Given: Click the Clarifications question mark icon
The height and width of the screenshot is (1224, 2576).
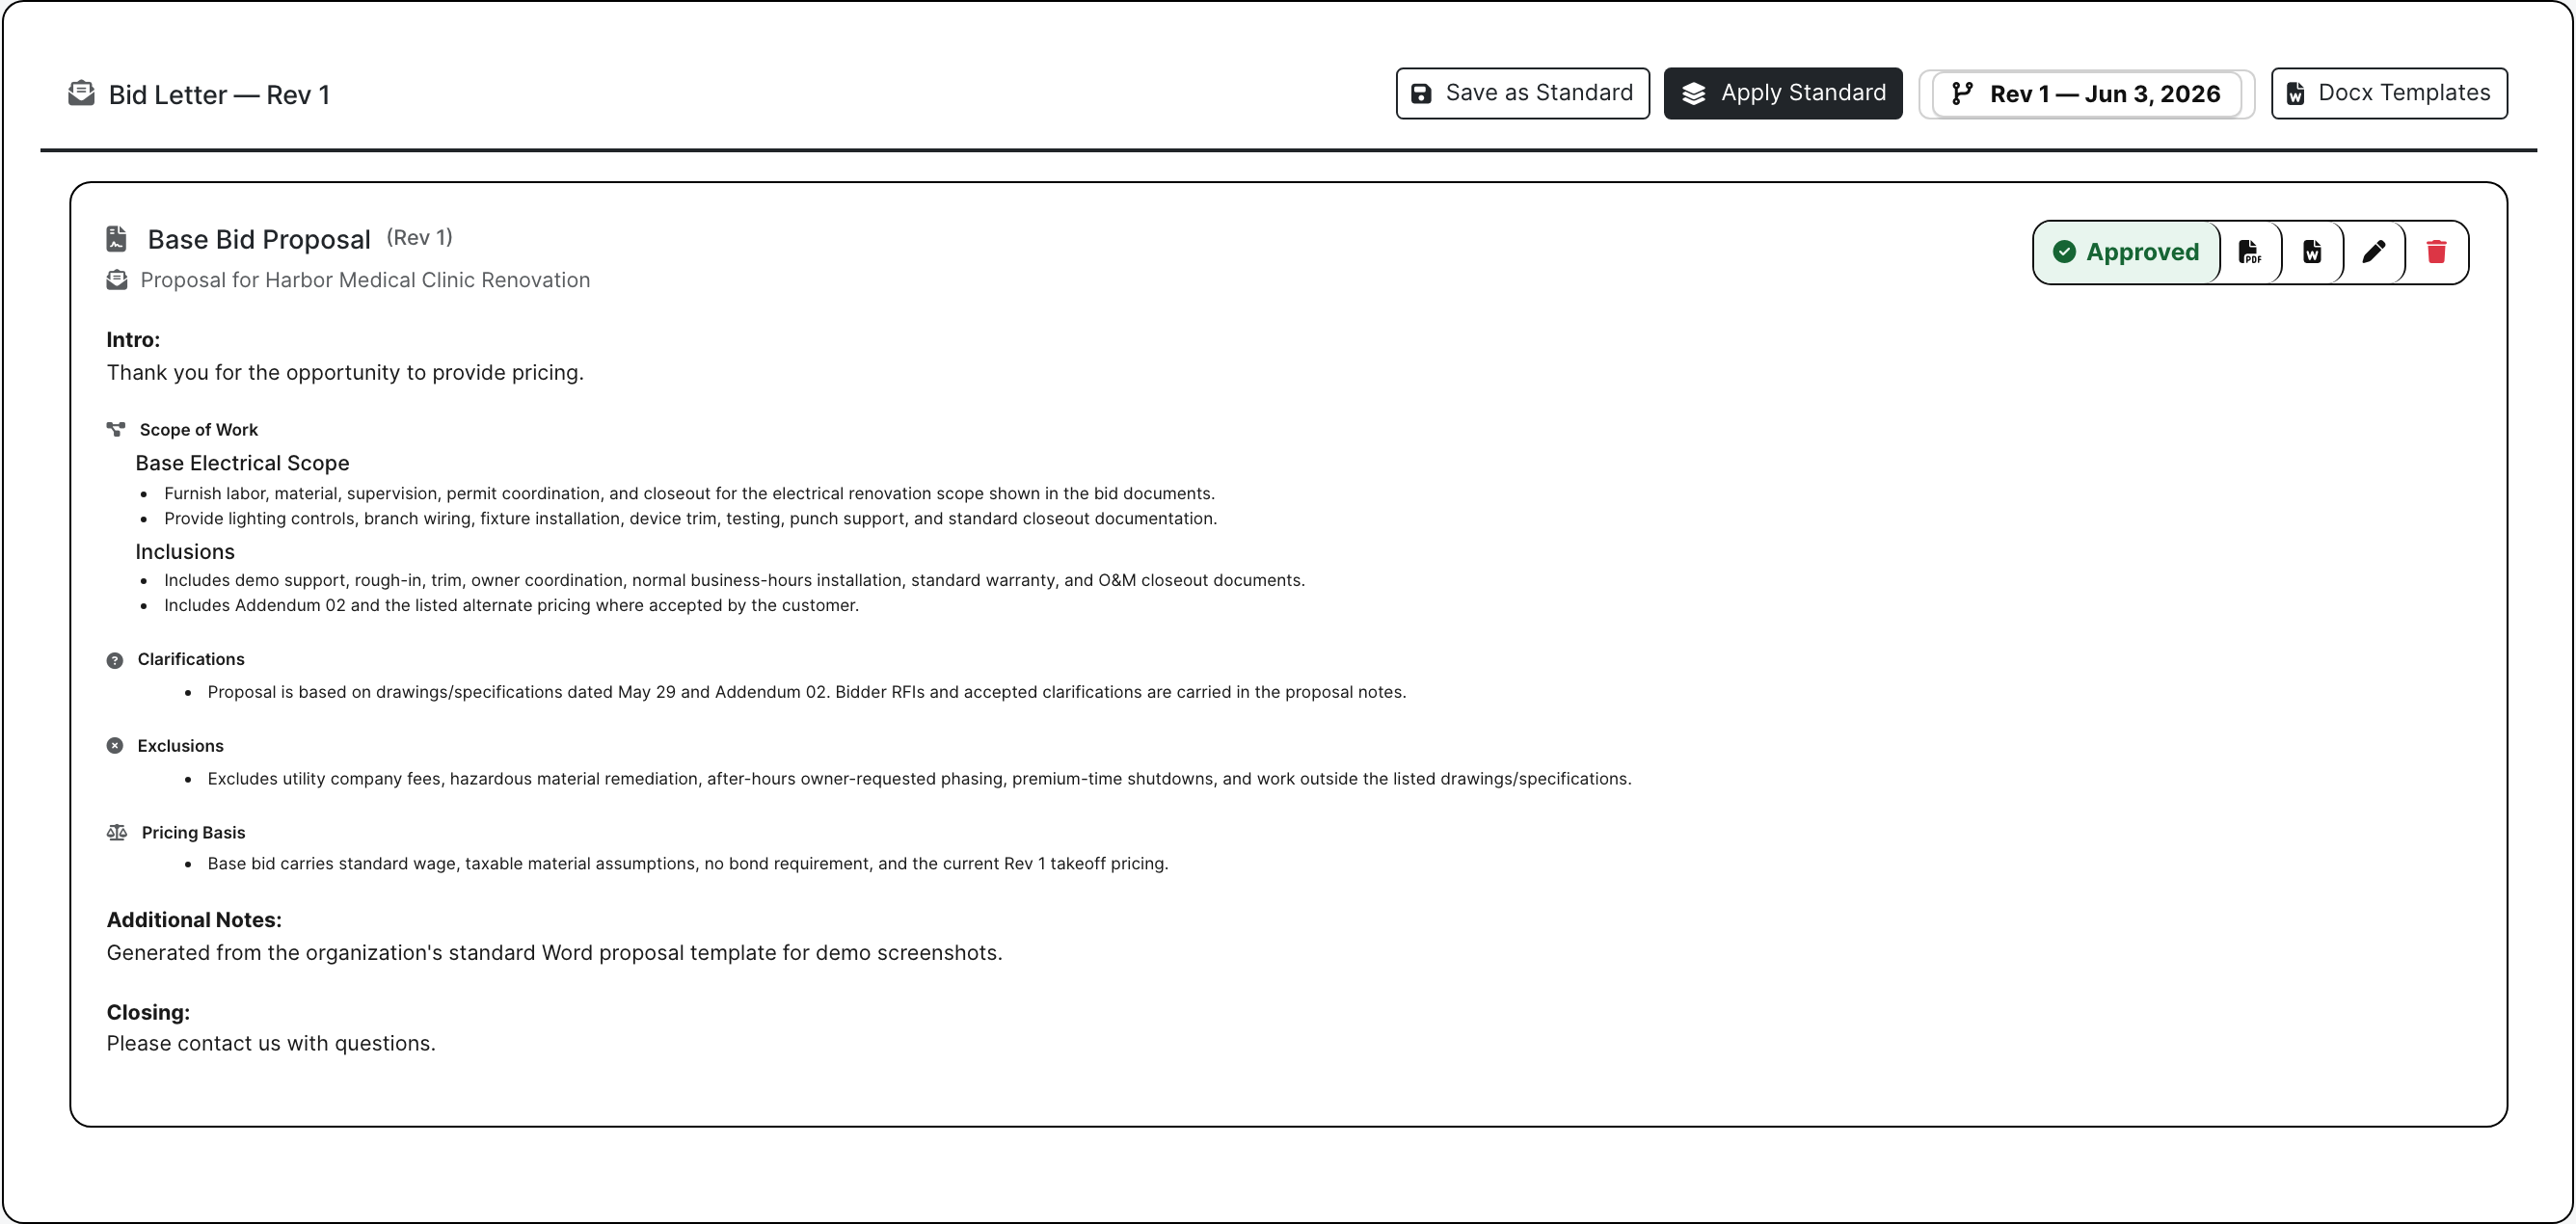Looking at the screenshot, I should click(115, 660).
